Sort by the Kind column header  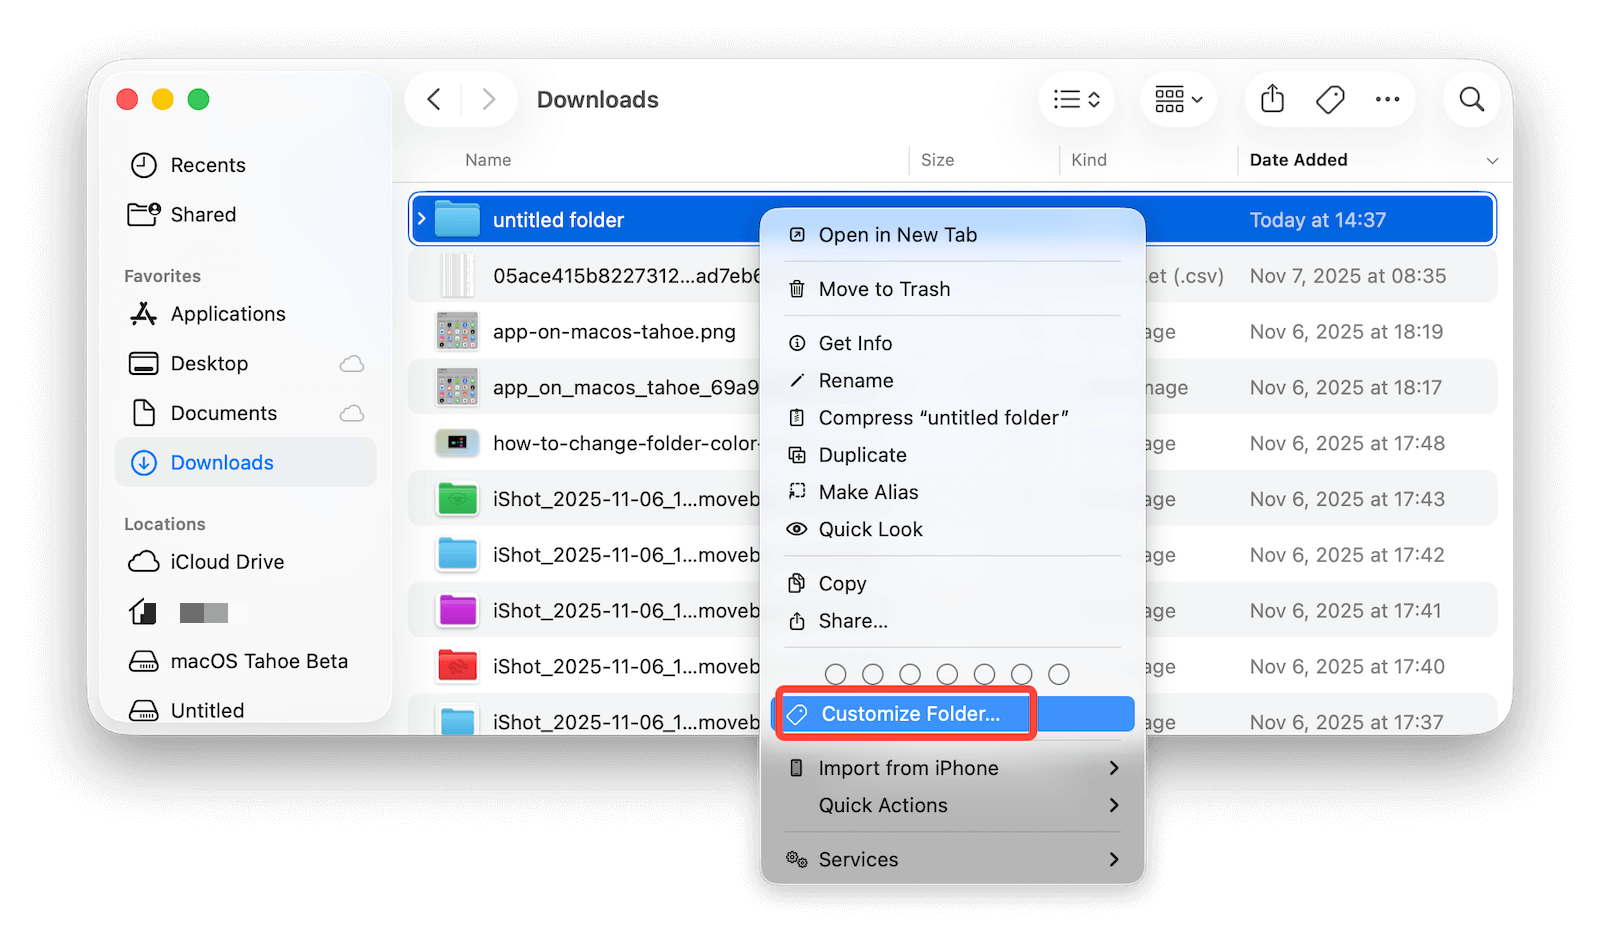(x=1089, y=160)
